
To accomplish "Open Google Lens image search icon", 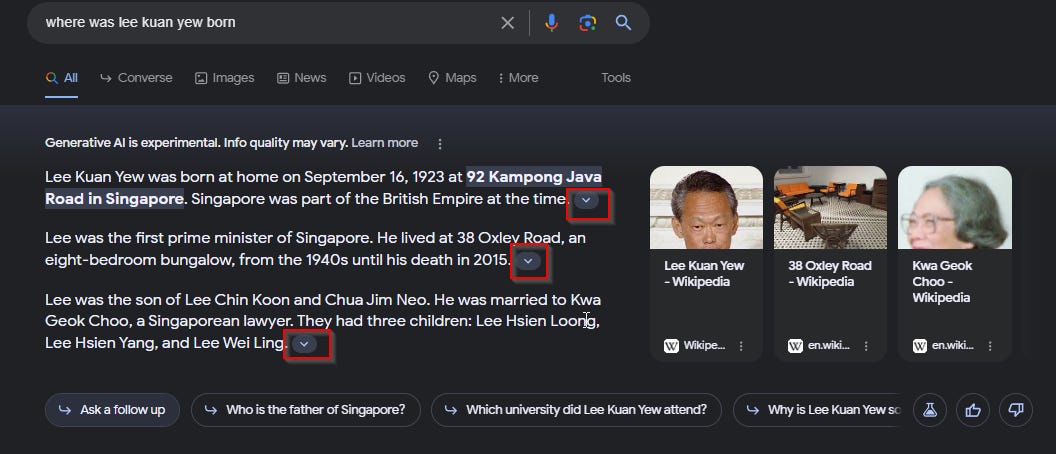I will [587, 23].
